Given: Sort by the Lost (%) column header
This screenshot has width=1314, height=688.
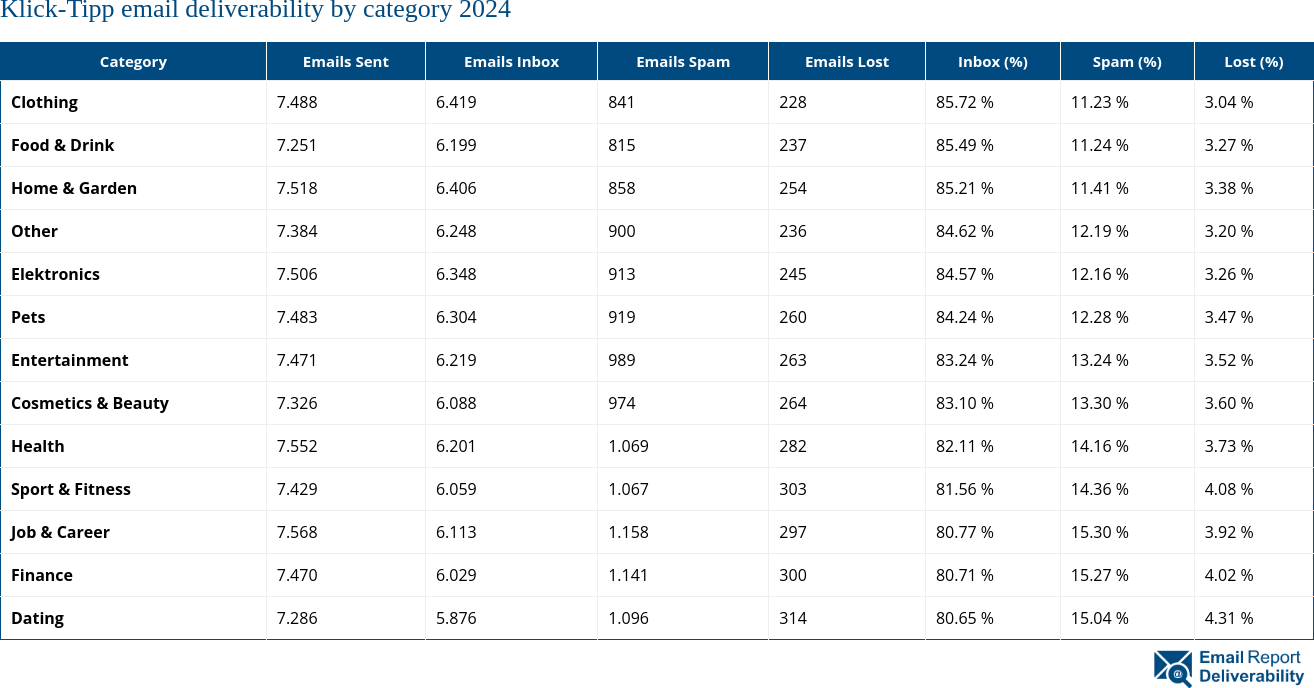Looking at the screenshot, I should tap(1254, 61).
